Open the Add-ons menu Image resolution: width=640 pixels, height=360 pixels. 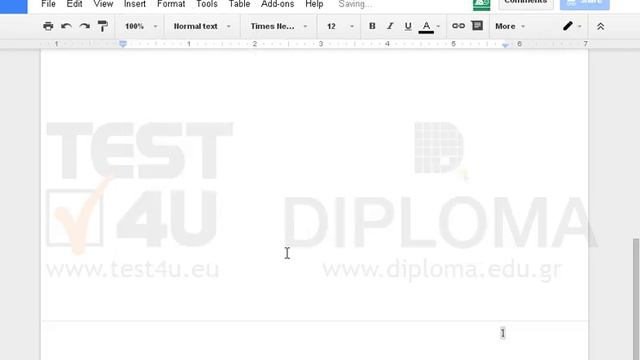pos(278,4)
